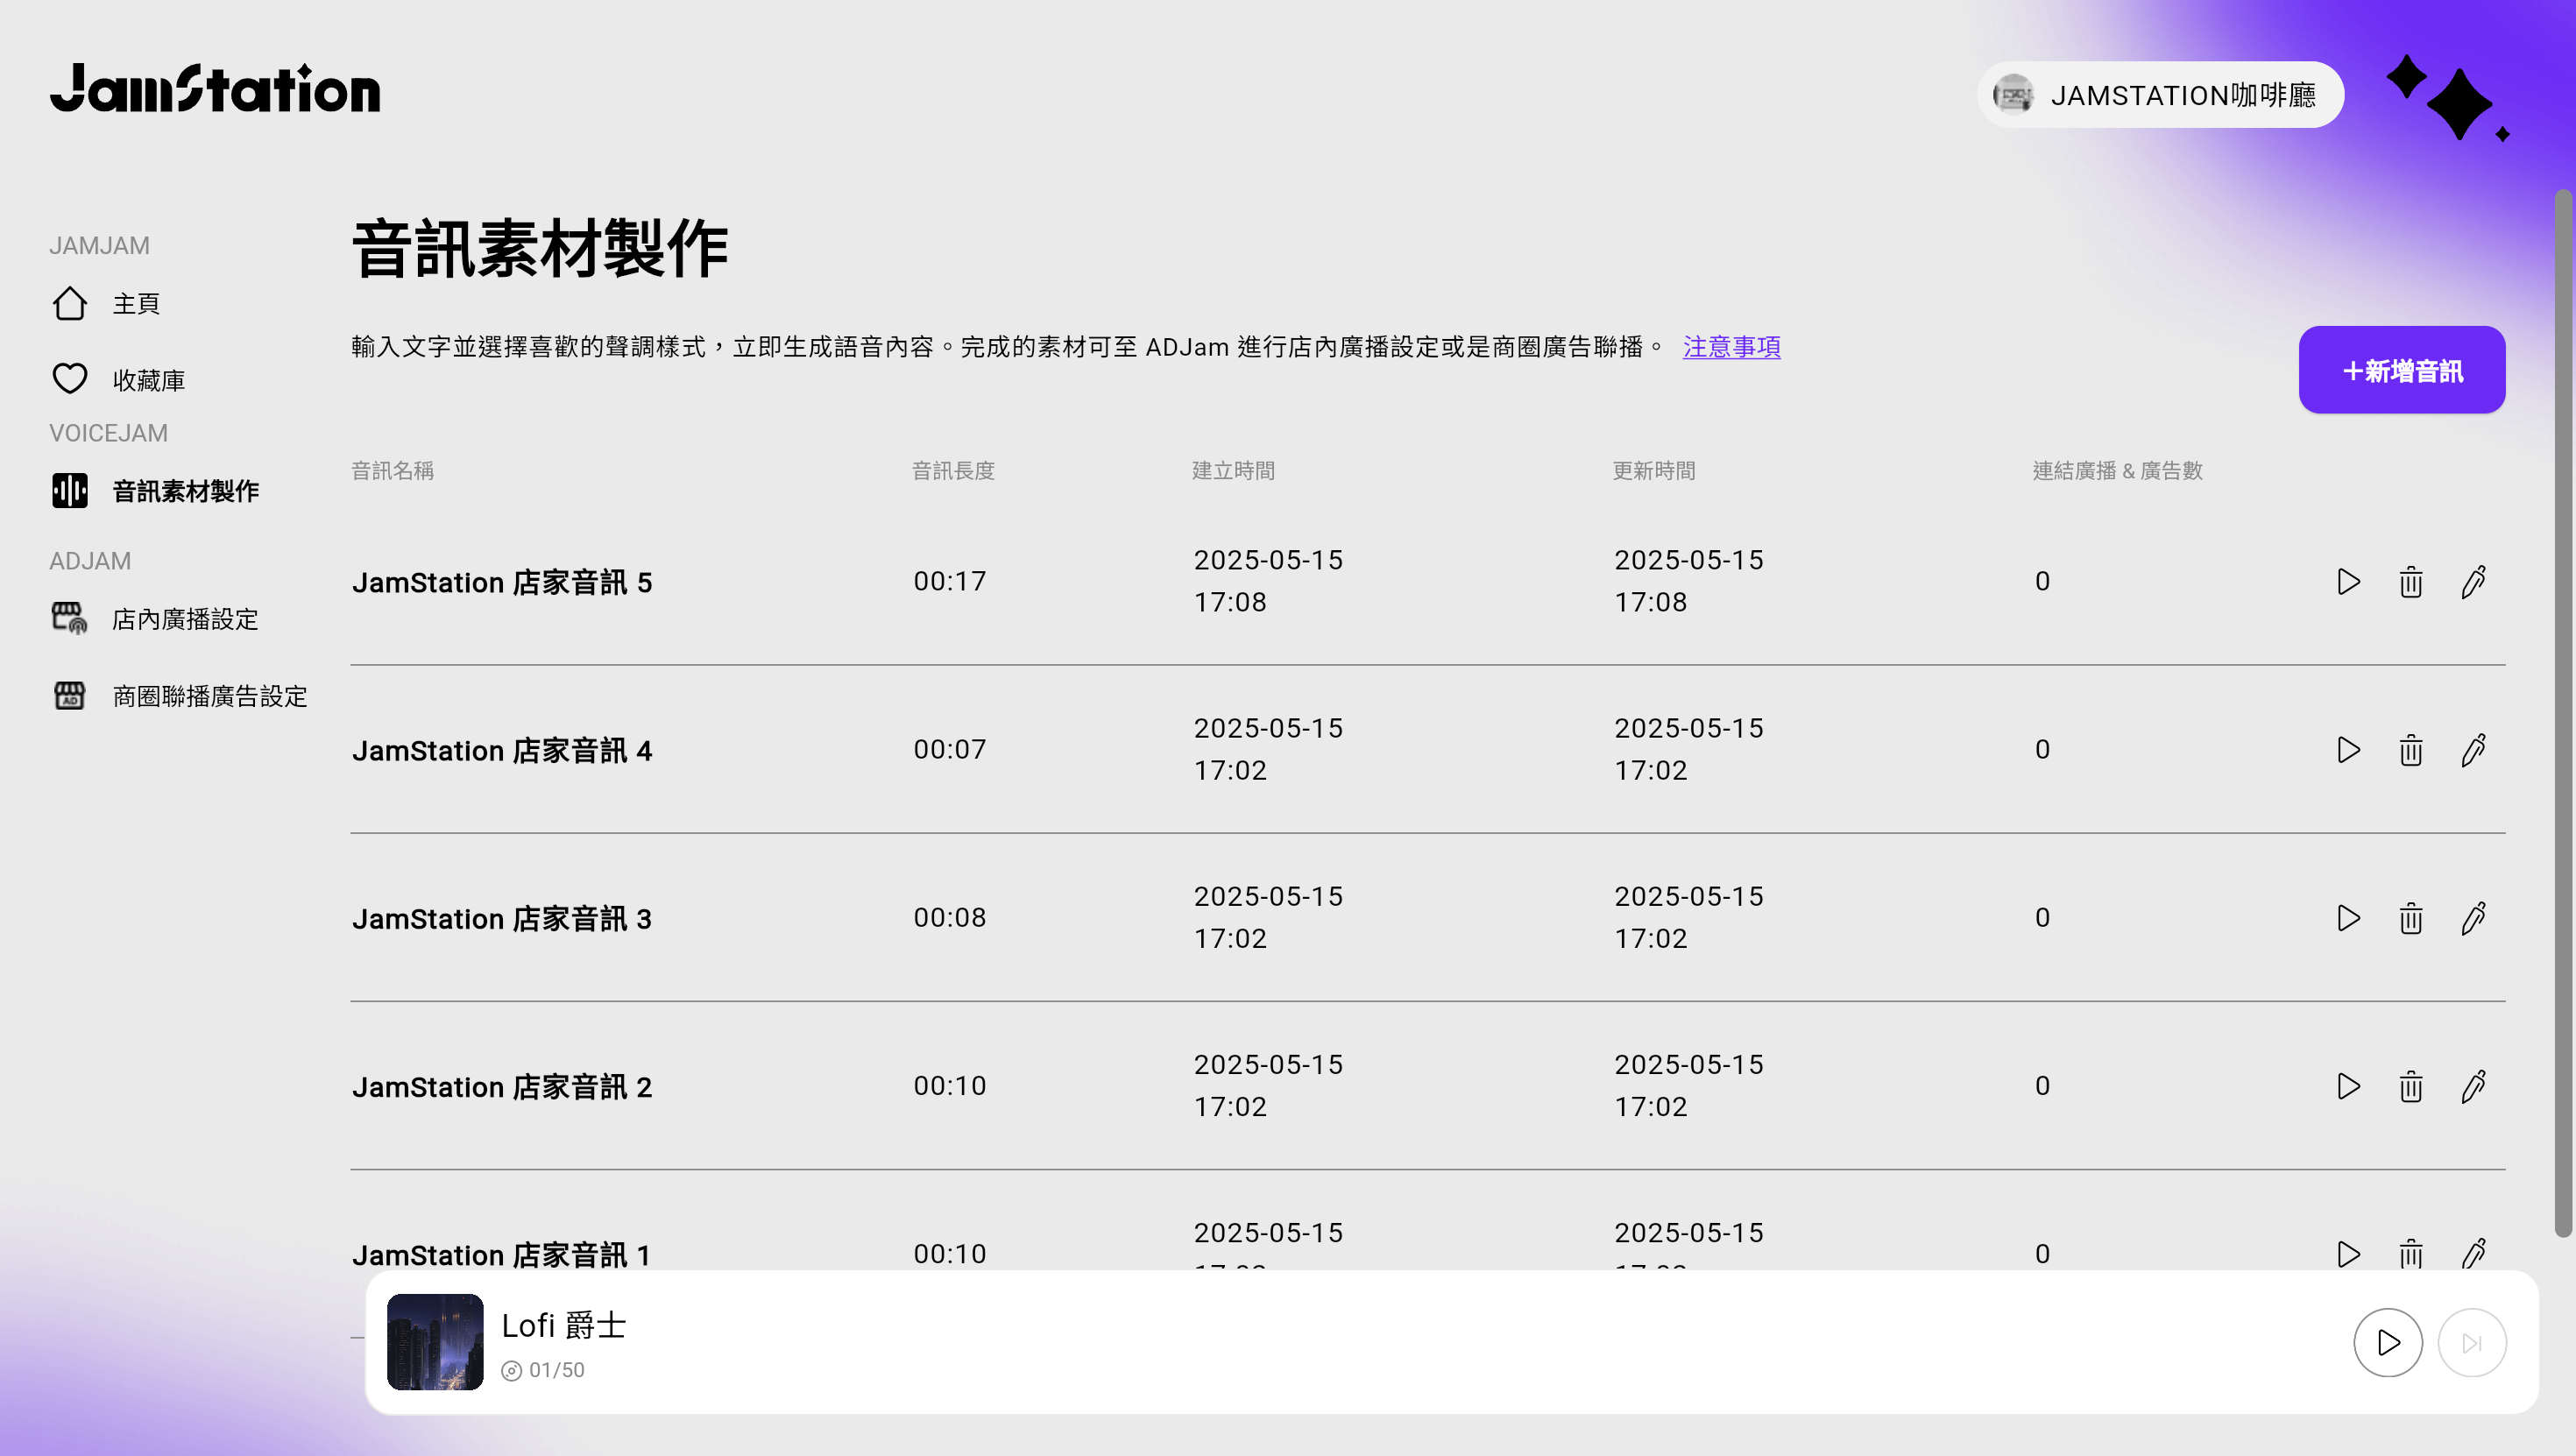
Task: Click the 01/50 track counter
Action: [557, 1370]
